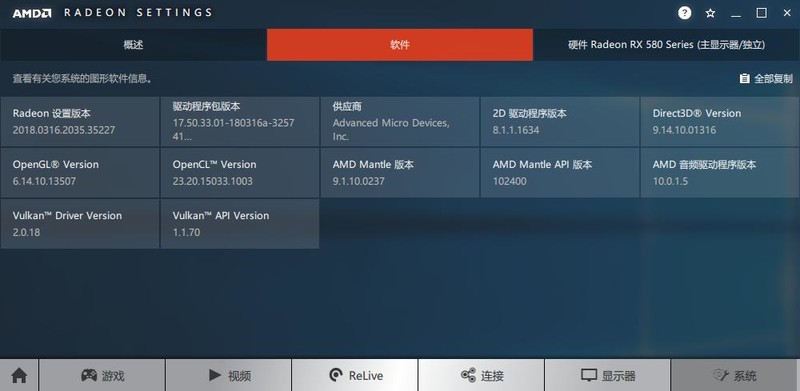Select the Direct3D Version tile
800x391 pixels.
[x=720, y=121]
